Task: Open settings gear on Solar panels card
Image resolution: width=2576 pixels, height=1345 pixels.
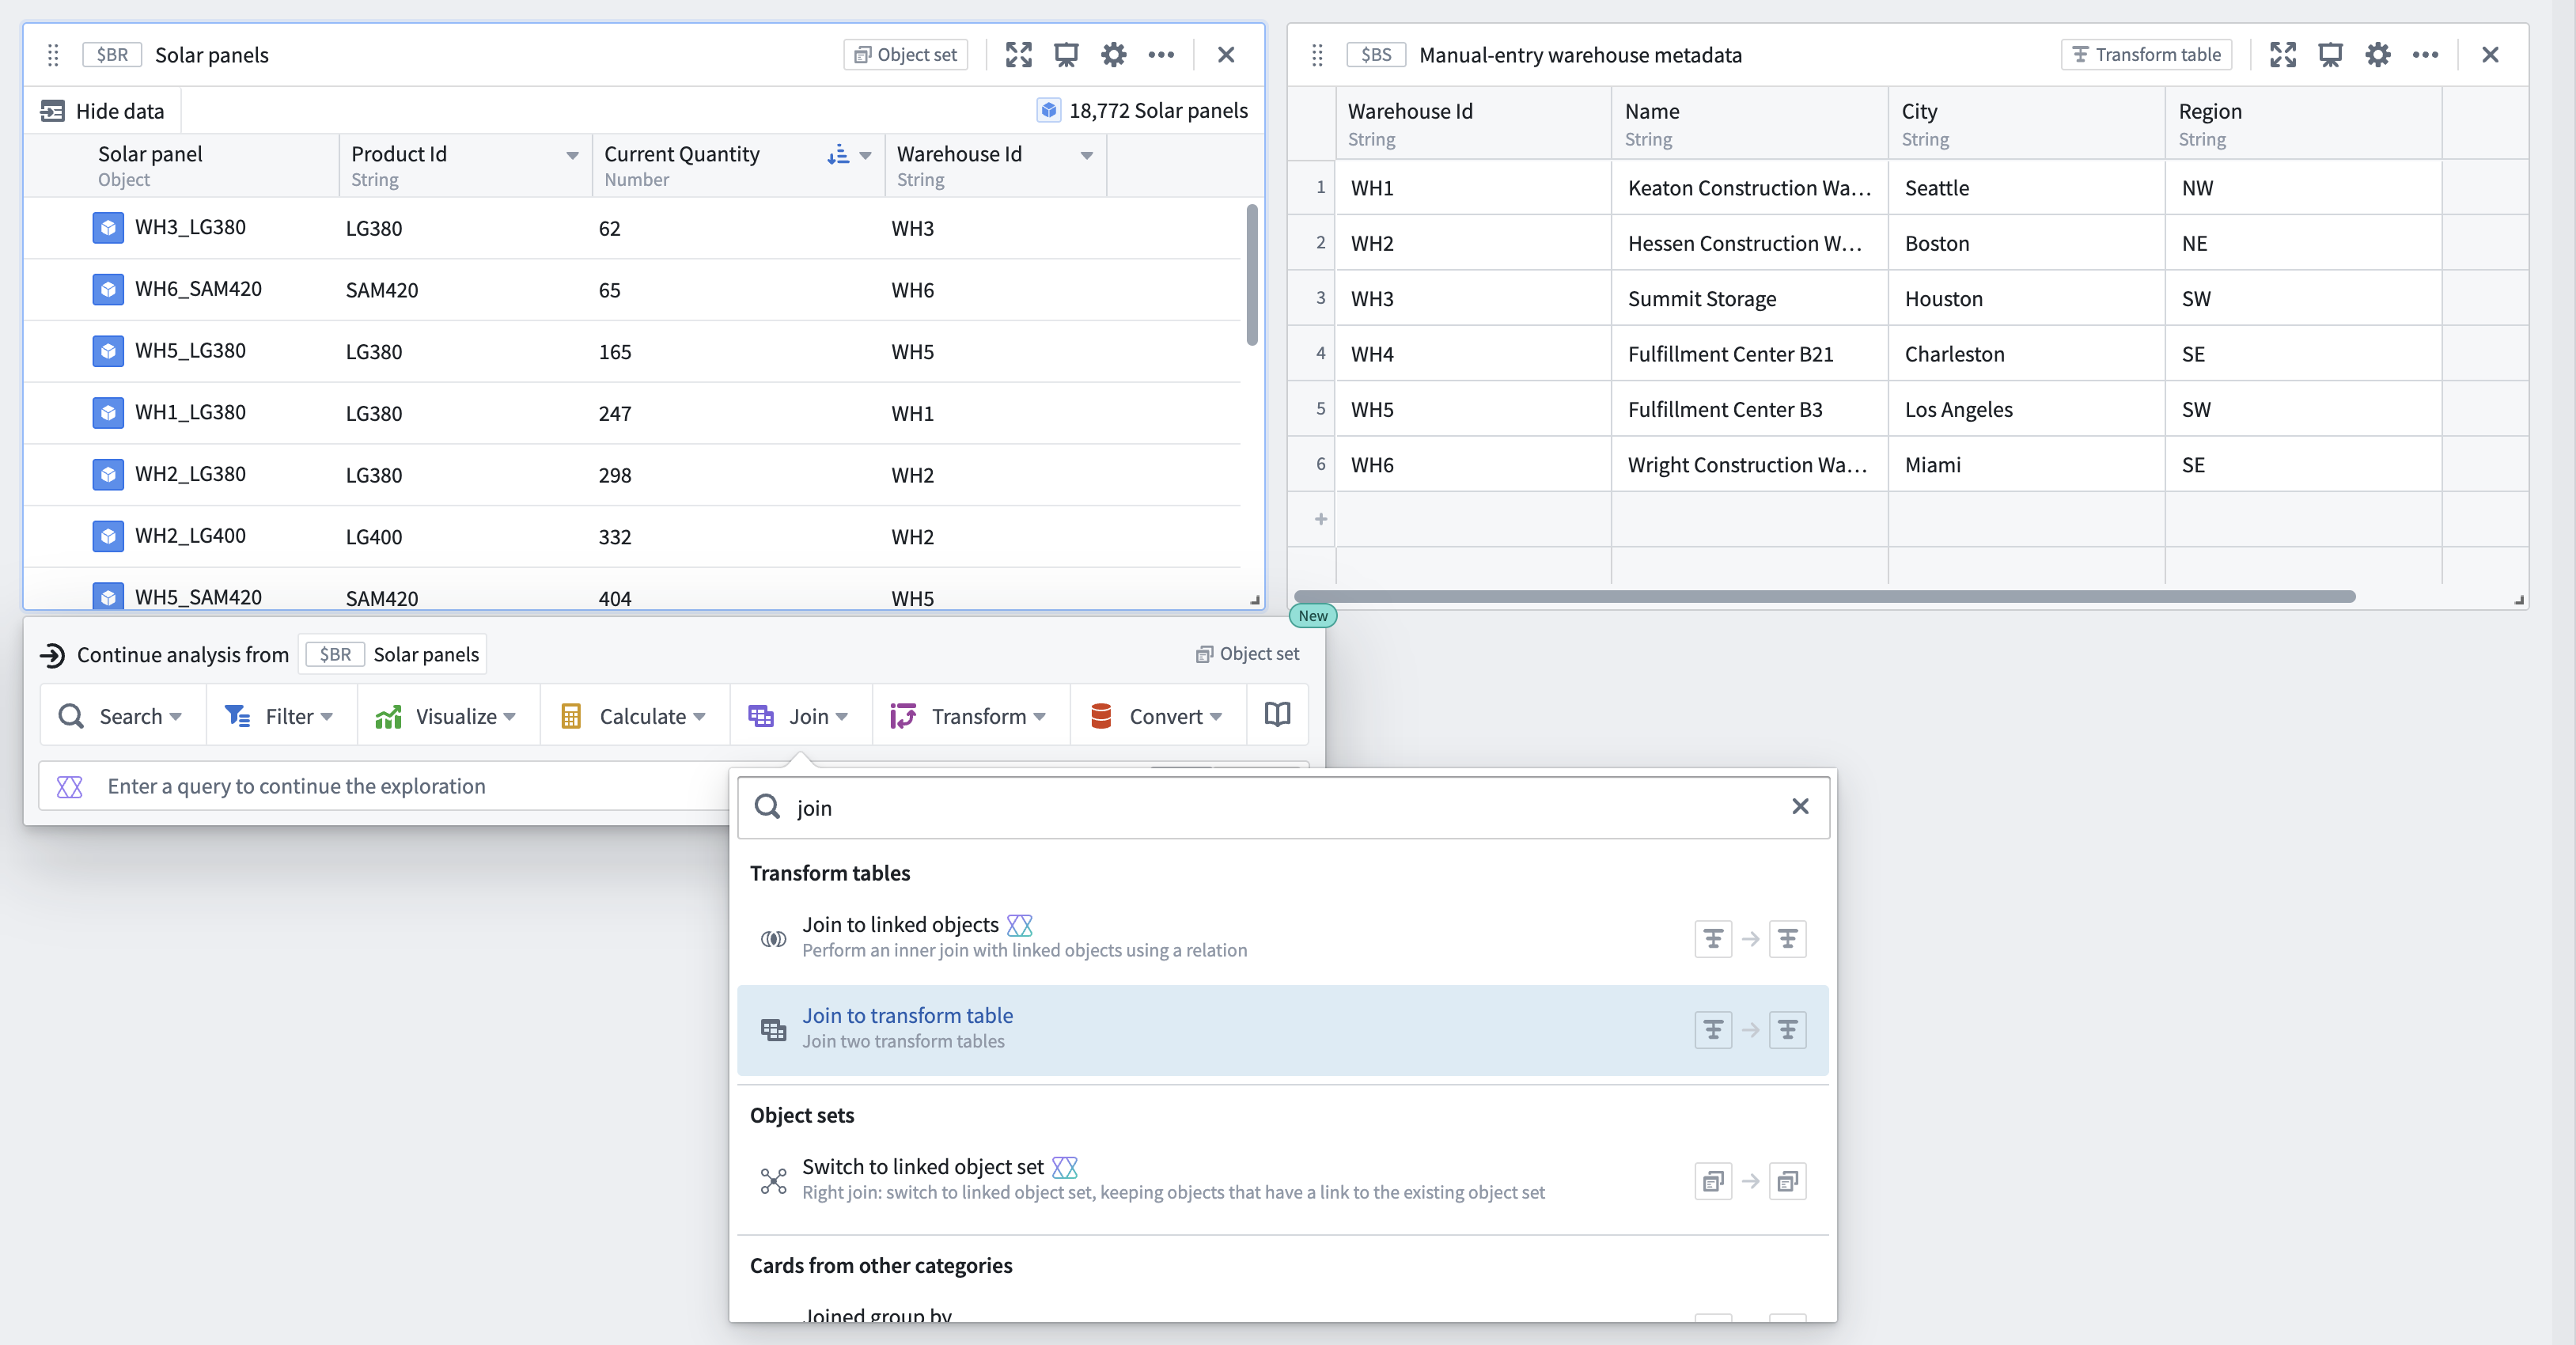Action: click(1113, 55)
